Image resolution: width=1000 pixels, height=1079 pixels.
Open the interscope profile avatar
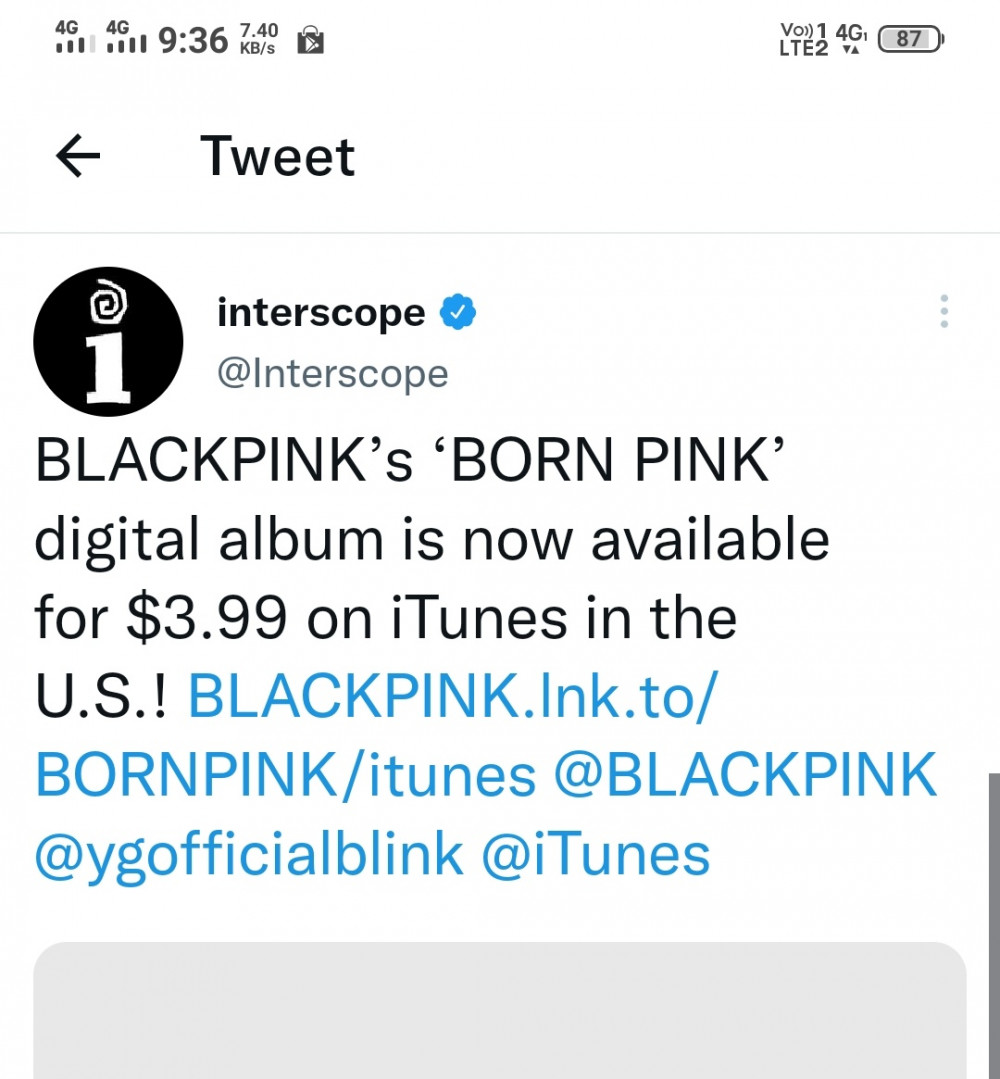pos(108,341)
